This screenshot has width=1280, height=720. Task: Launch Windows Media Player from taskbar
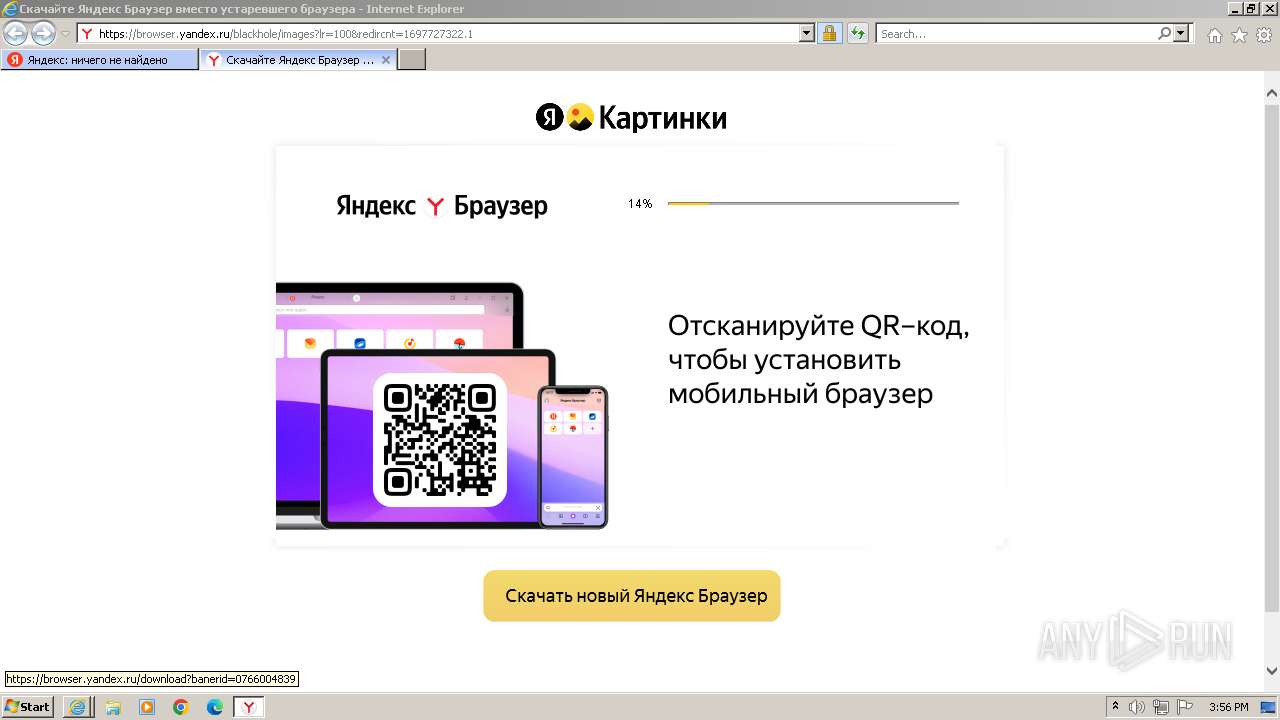tap(147, 707)
